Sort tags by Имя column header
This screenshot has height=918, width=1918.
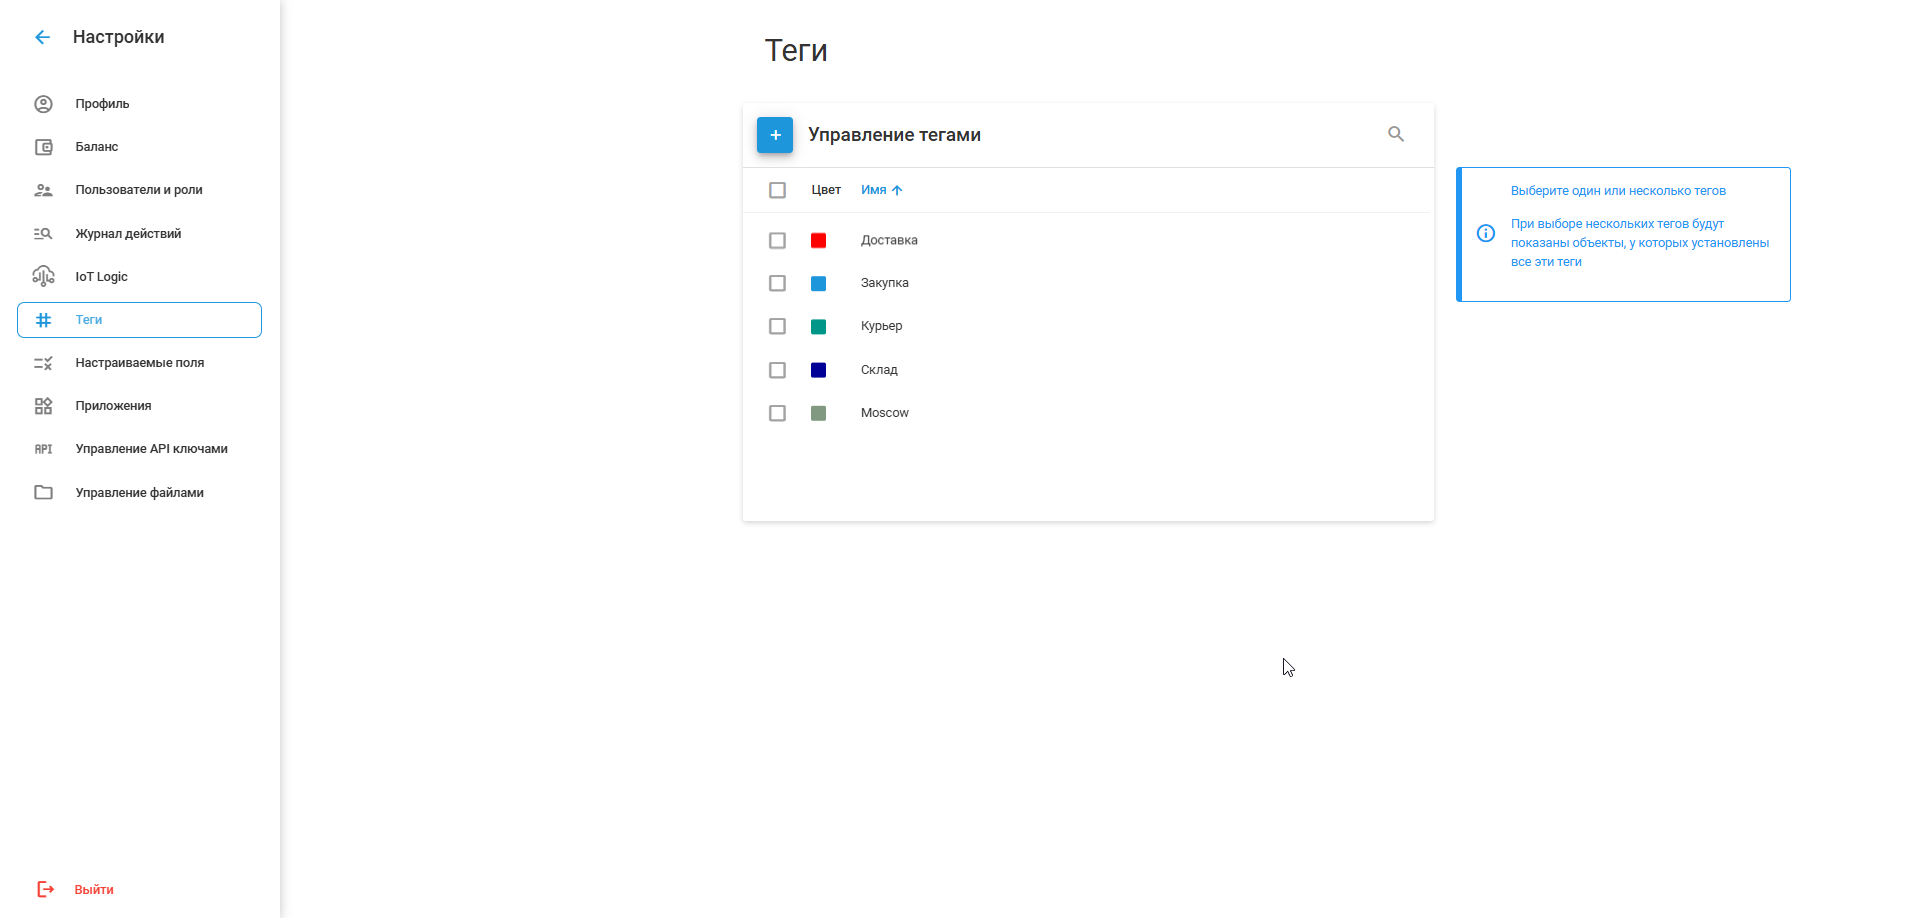[874, 190]
